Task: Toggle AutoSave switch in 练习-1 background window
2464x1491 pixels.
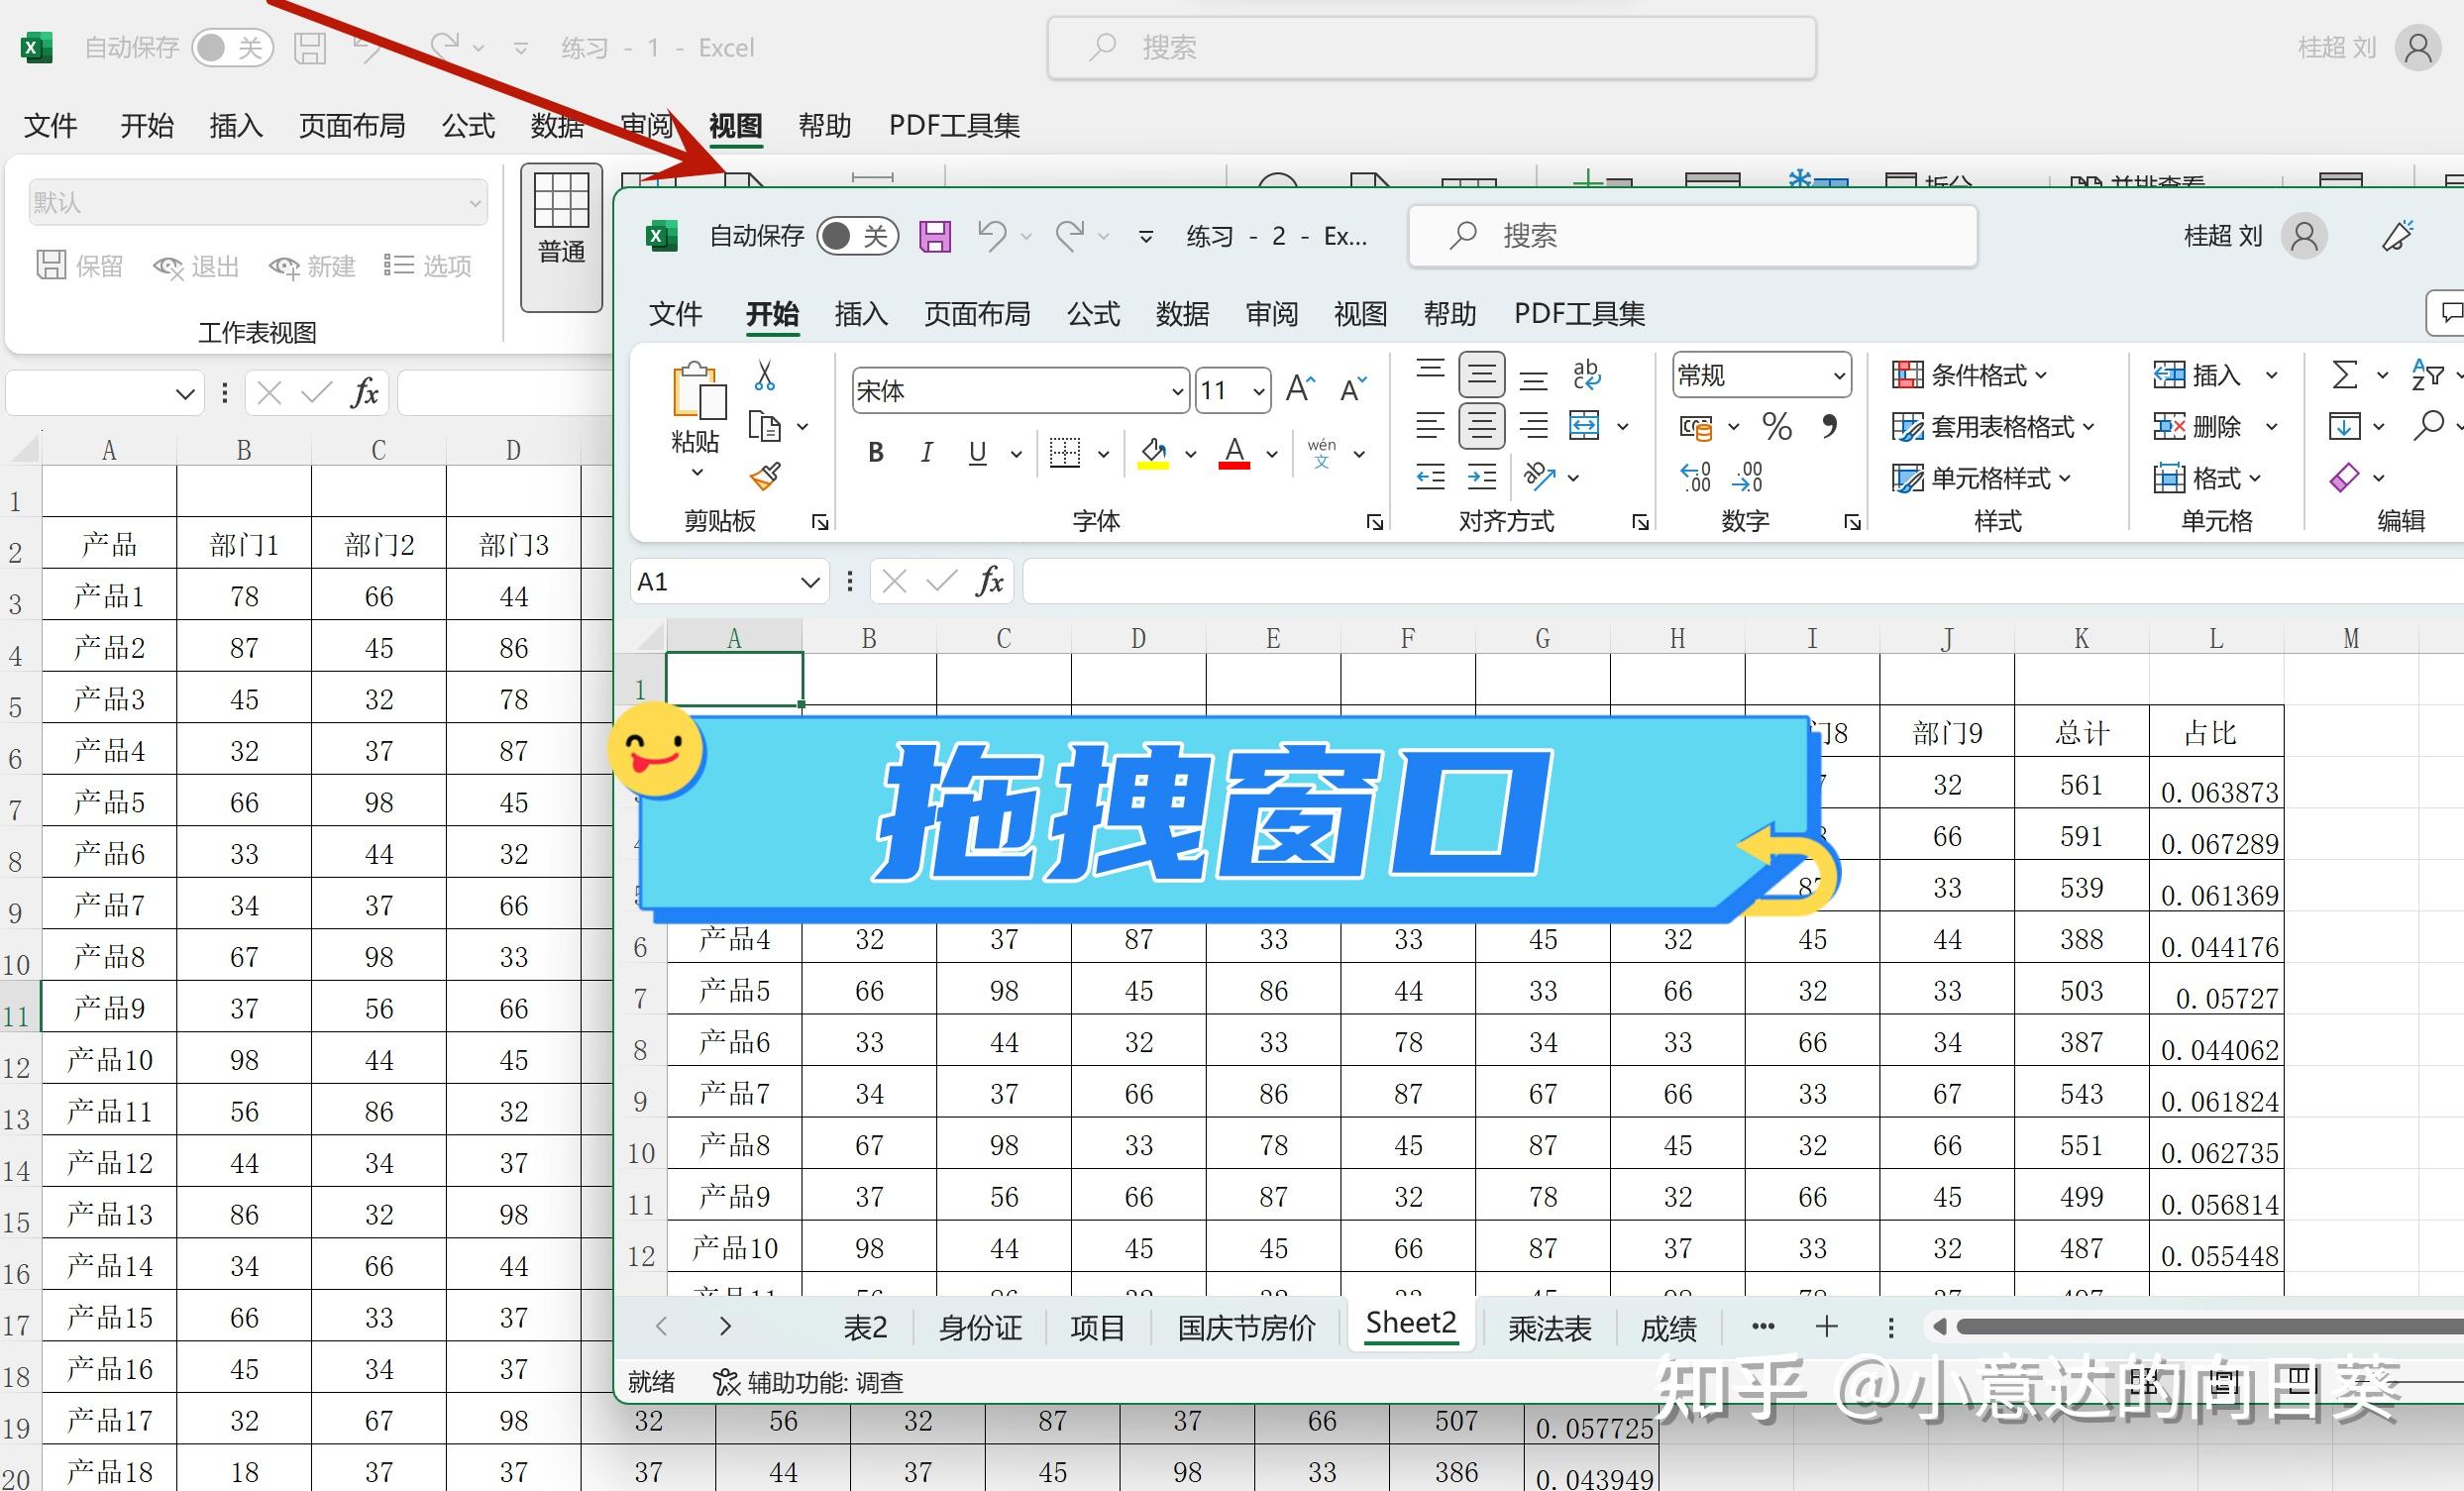Action: [x=234, y=47]
